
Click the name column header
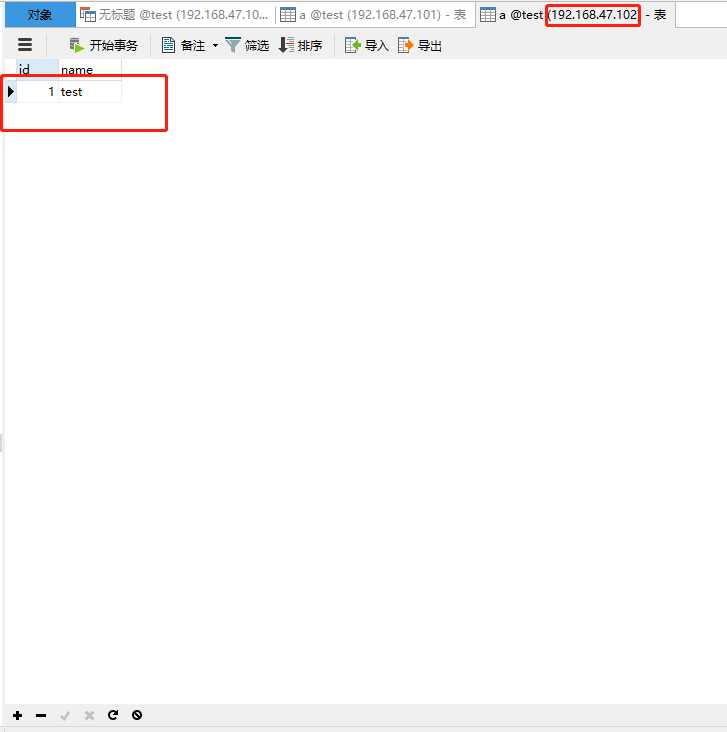90,70
